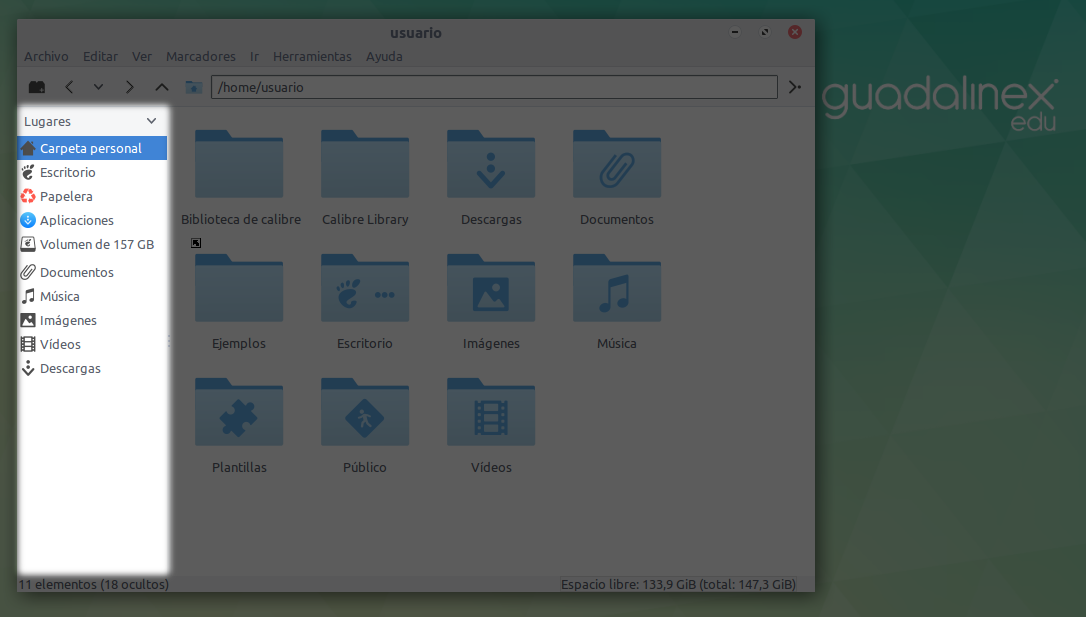Select Carpeta personal in sidebar

coord(92,148)
